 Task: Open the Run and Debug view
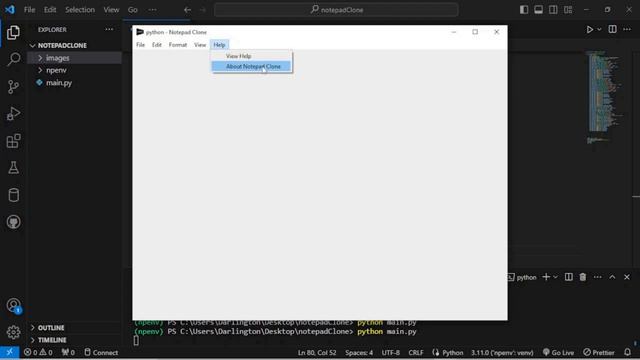pyautogui.click(x=13, y=113)
